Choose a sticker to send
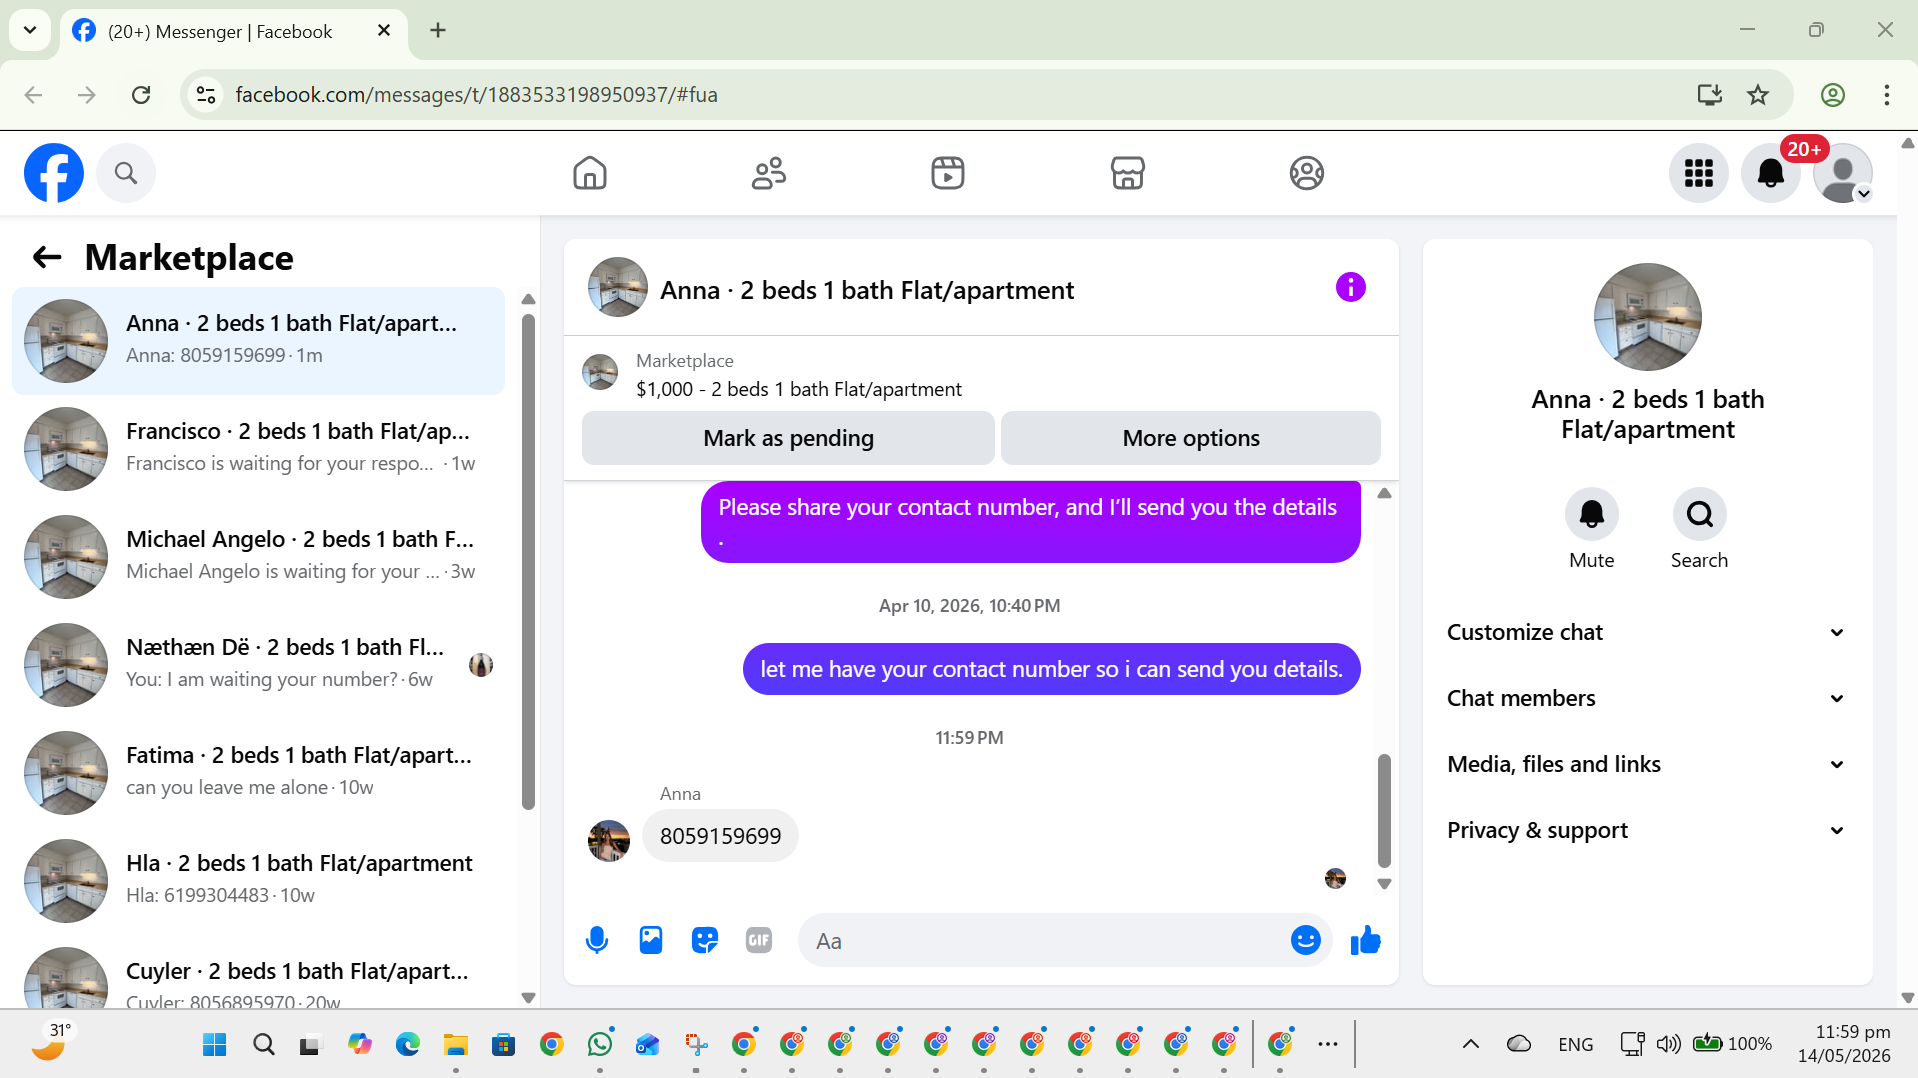 705,940
